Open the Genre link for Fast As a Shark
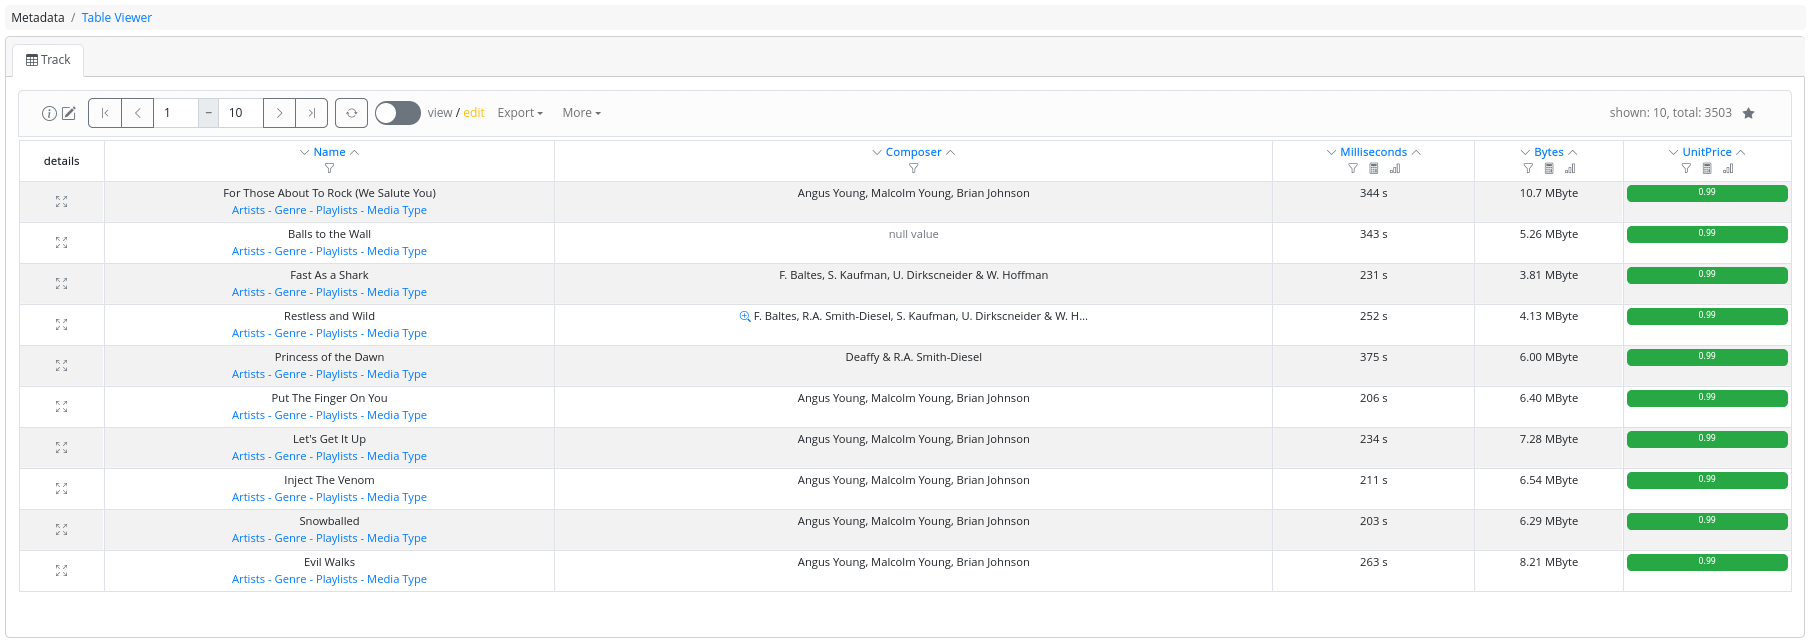The image size is (1808, 643). point(290,293)
